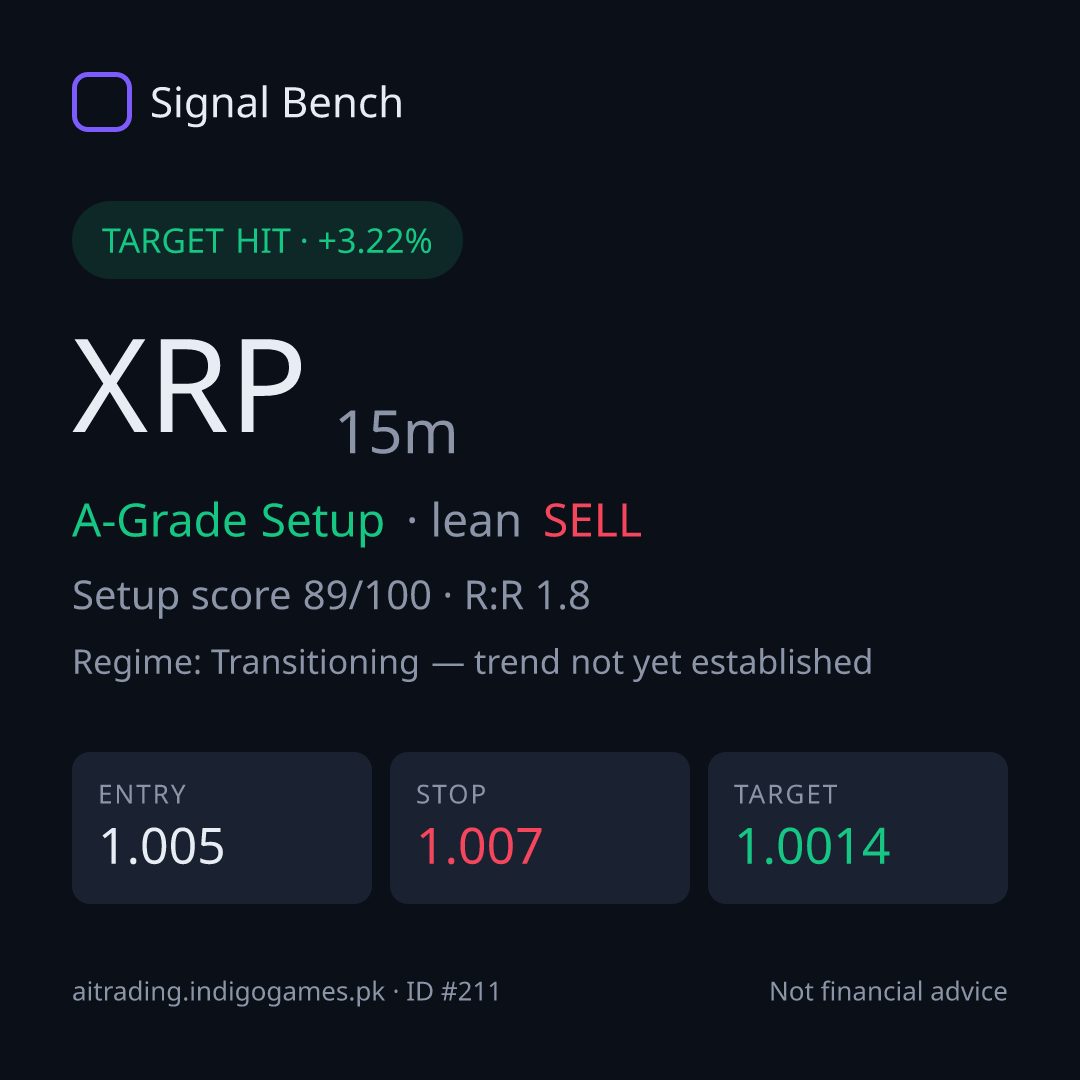Click the Signal Bench brand title

point(276,103)
